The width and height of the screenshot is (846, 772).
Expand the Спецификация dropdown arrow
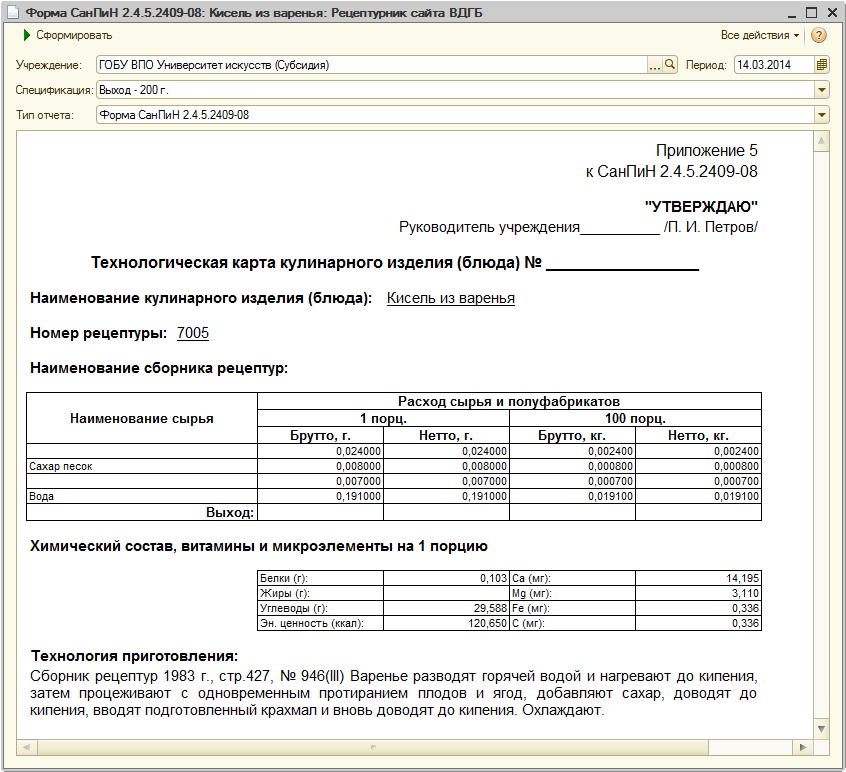(821, 90)
